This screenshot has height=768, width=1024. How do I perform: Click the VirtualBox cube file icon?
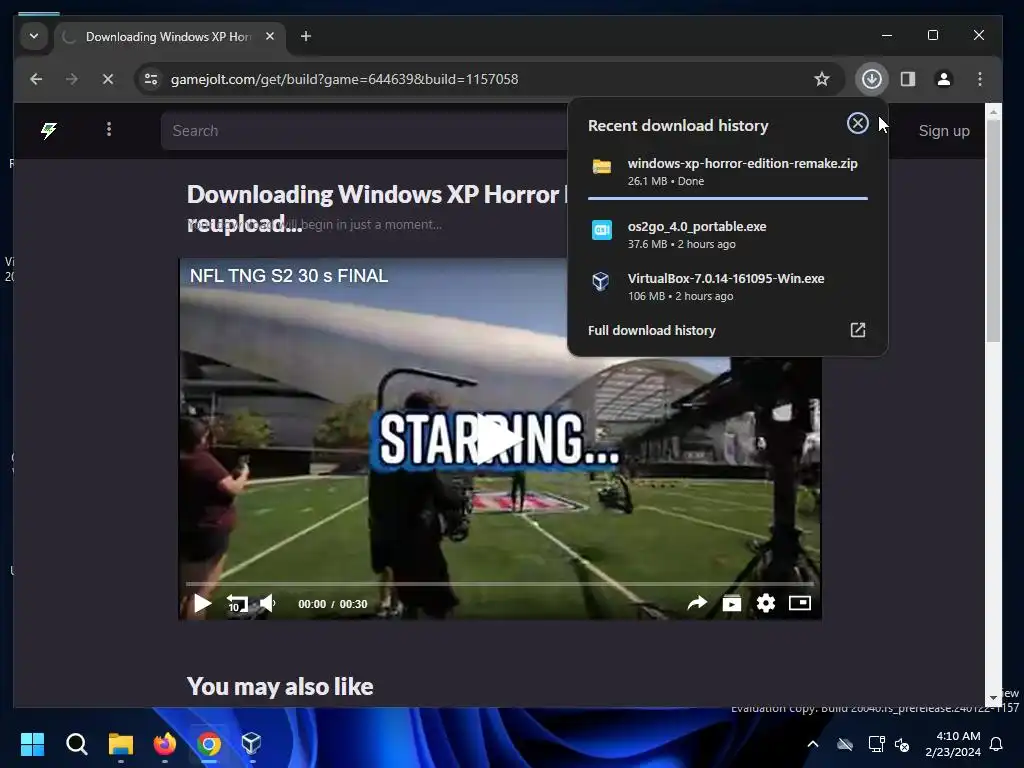coord(601,281)
